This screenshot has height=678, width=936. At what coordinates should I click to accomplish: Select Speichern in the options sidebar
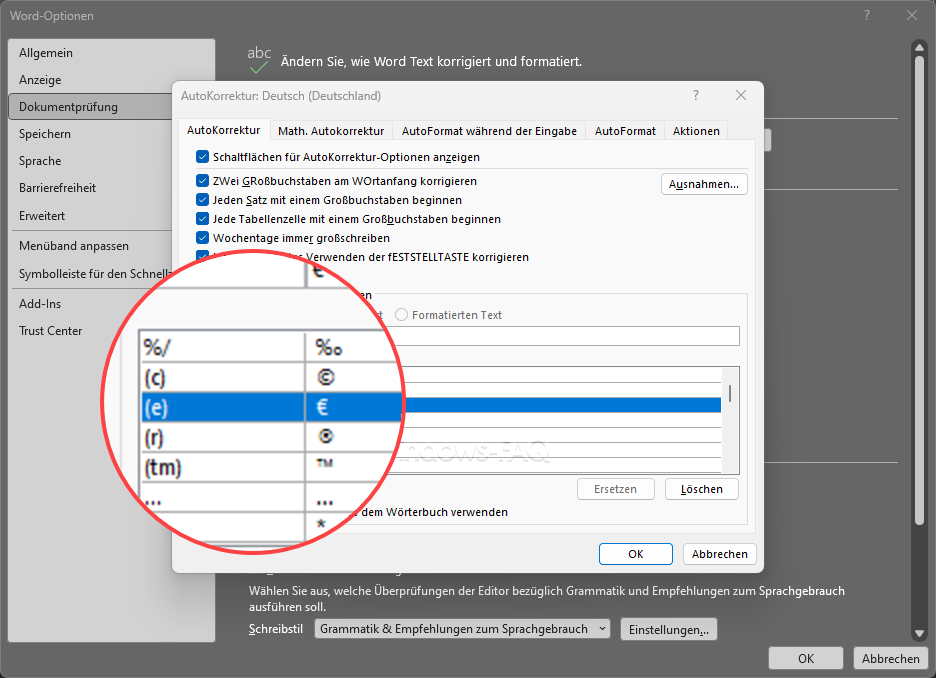click(x=90, y=134)
